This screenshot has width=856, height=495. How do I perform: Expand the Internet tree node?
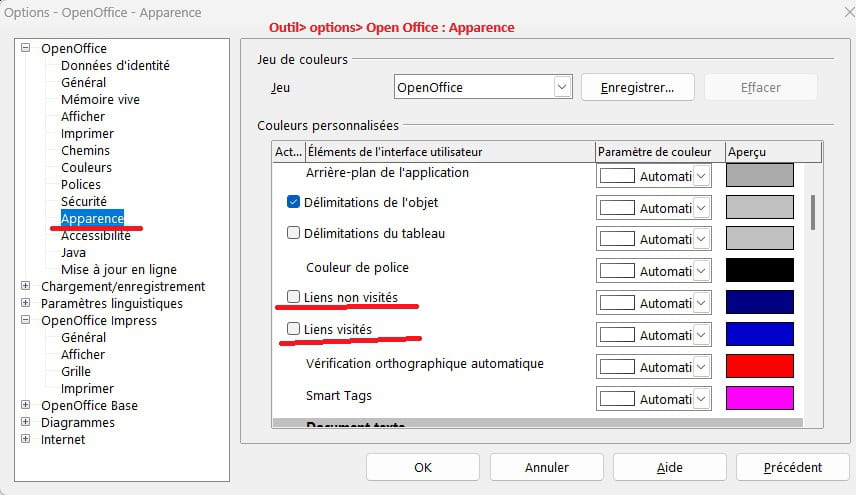pyautogui.click(x=26, y=438)
